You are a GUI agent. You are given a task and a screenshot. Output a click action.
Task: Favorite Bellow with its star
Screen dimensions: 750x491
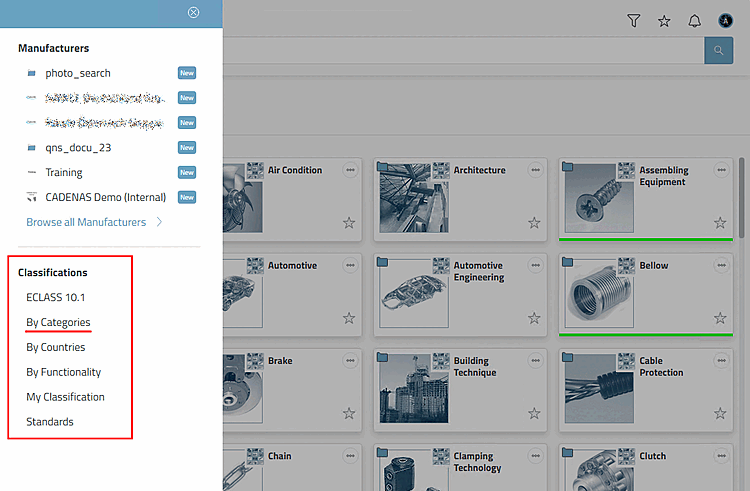pos(720,318)
